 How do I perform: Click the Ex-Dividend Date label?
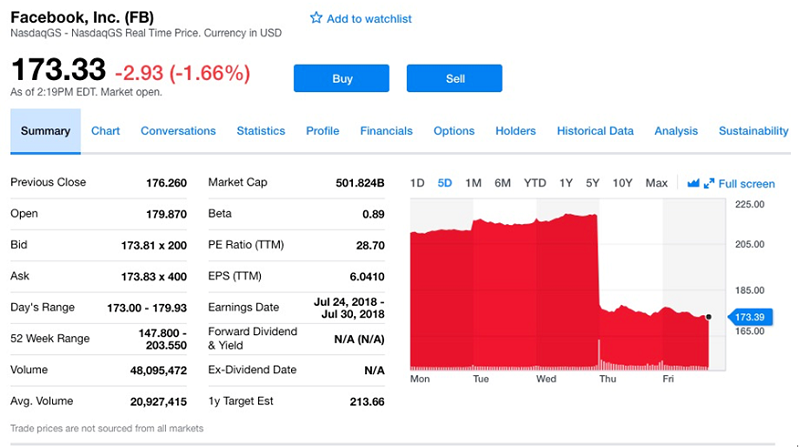click(x=252, y=370)
